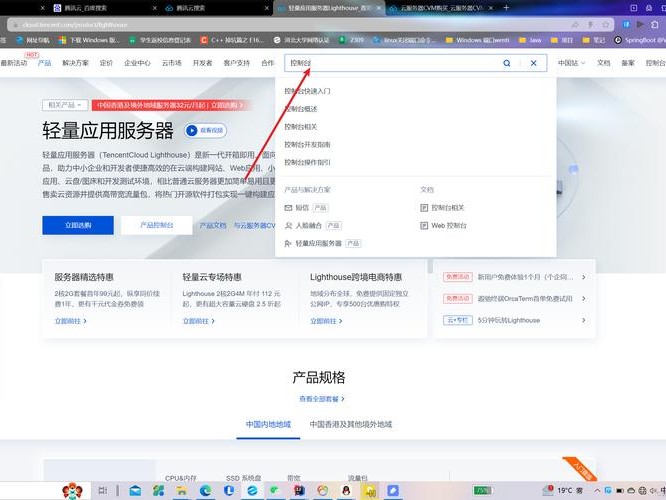Image resolution: width=666 pixels, height=500 pixels.
Task: Expand the 中国站 region dropdown
Action: coord(571,63)
